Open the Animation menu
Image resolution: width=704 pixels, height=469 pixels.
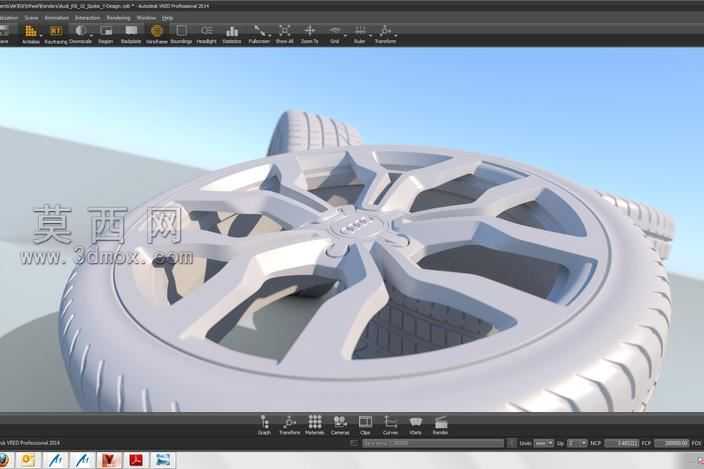click(x=57, y=18)
